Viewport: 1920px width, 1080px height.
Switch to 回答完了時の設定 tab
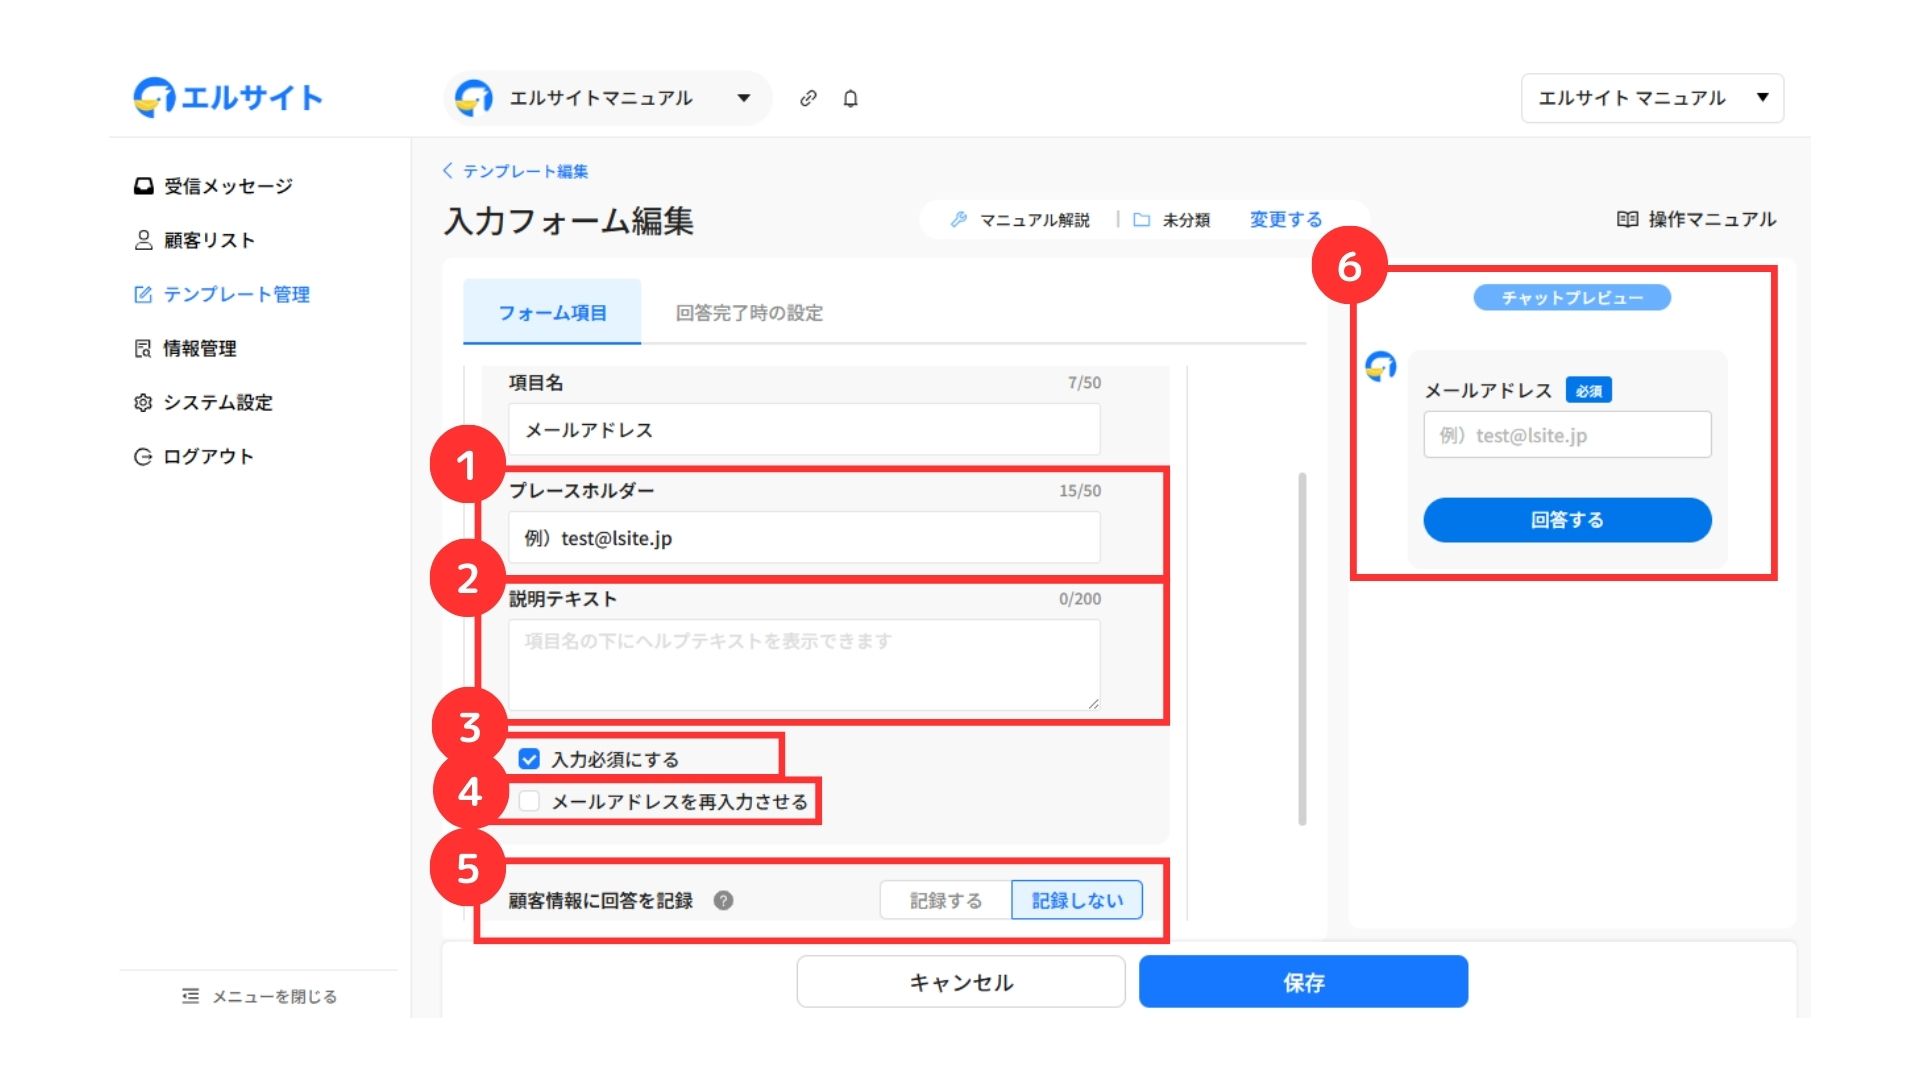[x=749, y=313]
